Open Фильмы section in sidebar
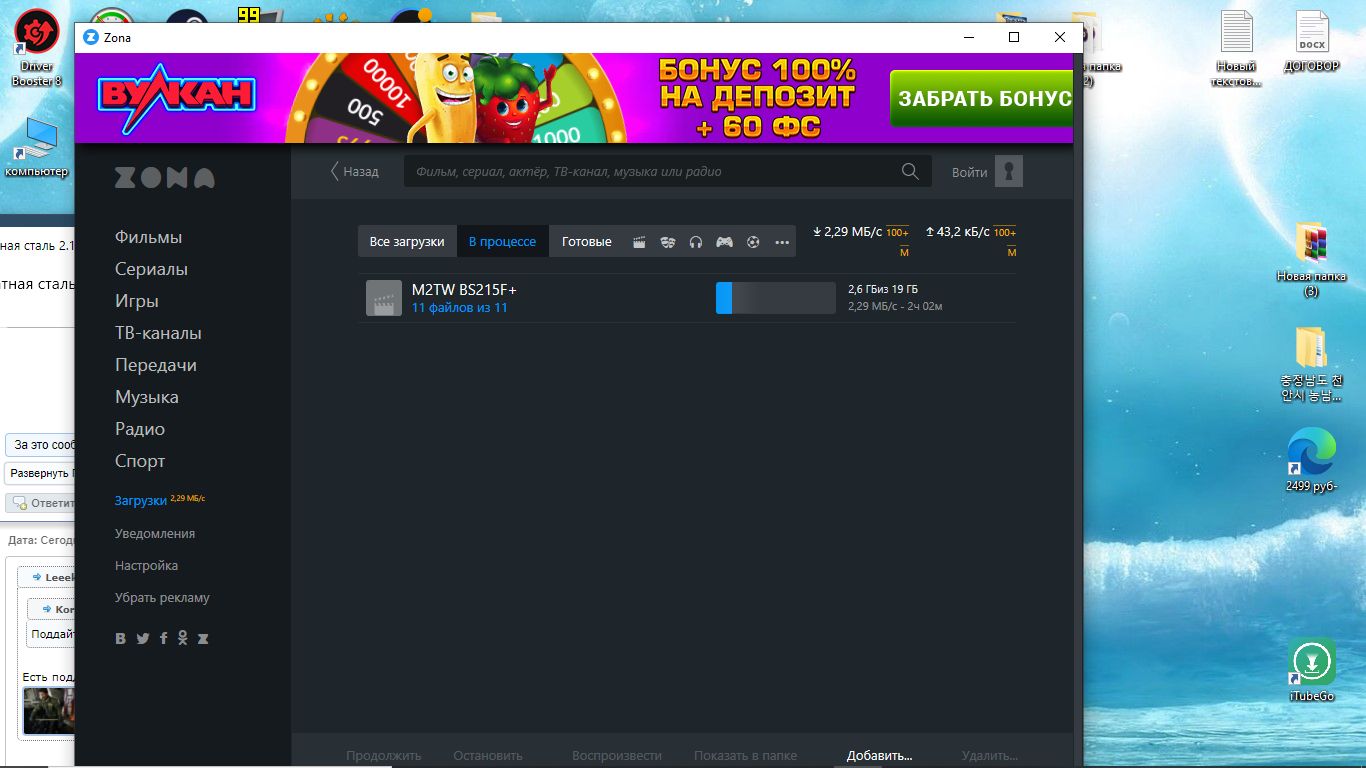 click(x=148, y=237)
